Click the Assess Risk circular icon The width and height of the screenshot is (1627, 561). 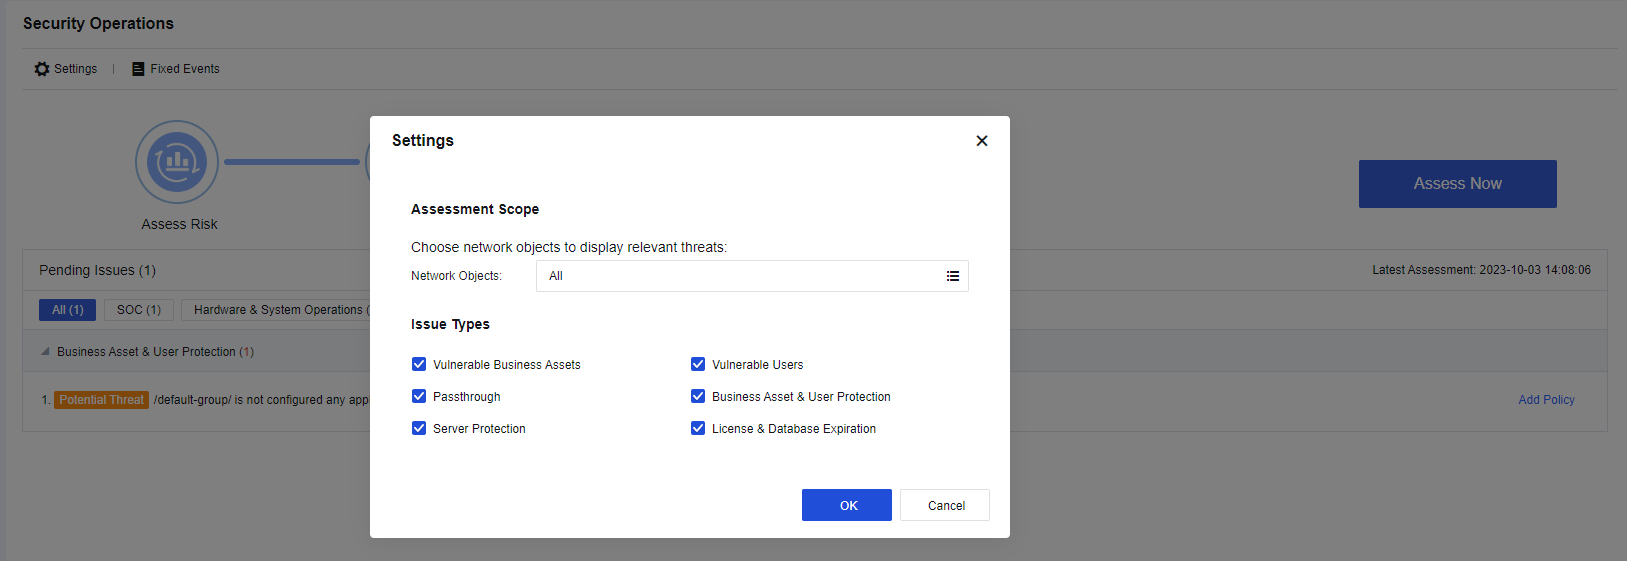177,162
